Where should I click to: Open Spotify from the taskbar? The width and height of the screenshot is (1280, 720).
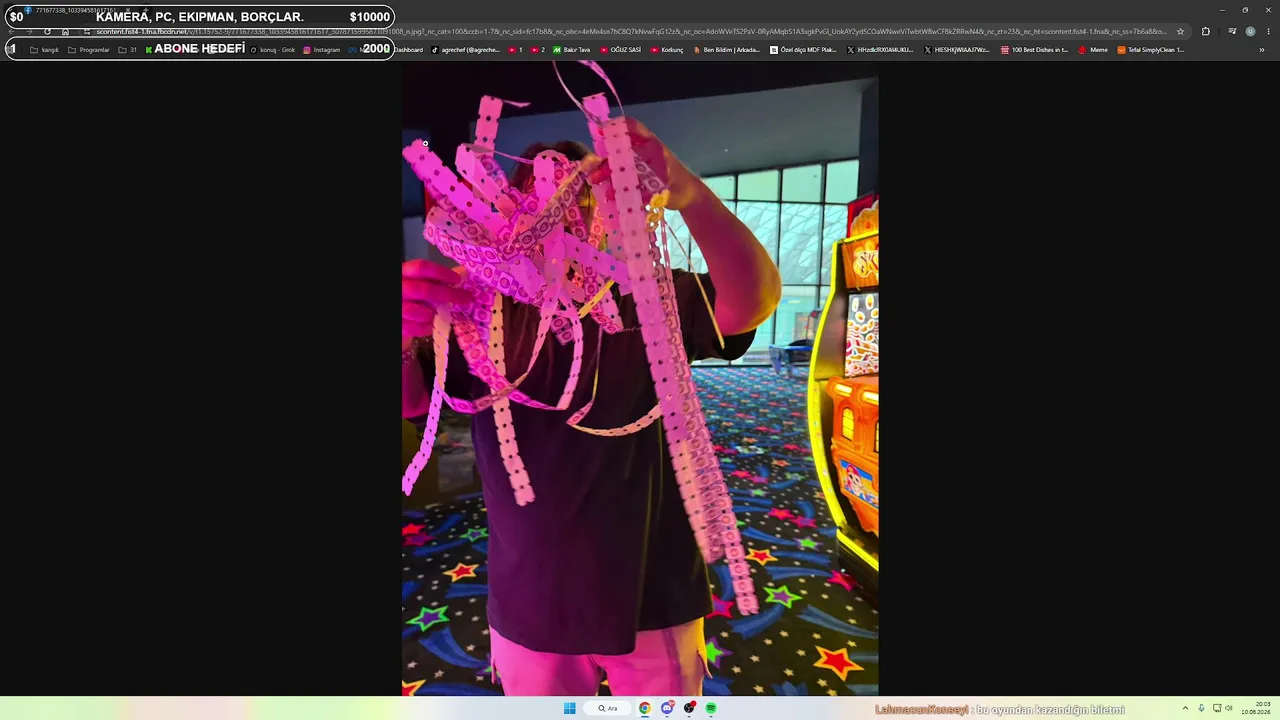[711, 708]
